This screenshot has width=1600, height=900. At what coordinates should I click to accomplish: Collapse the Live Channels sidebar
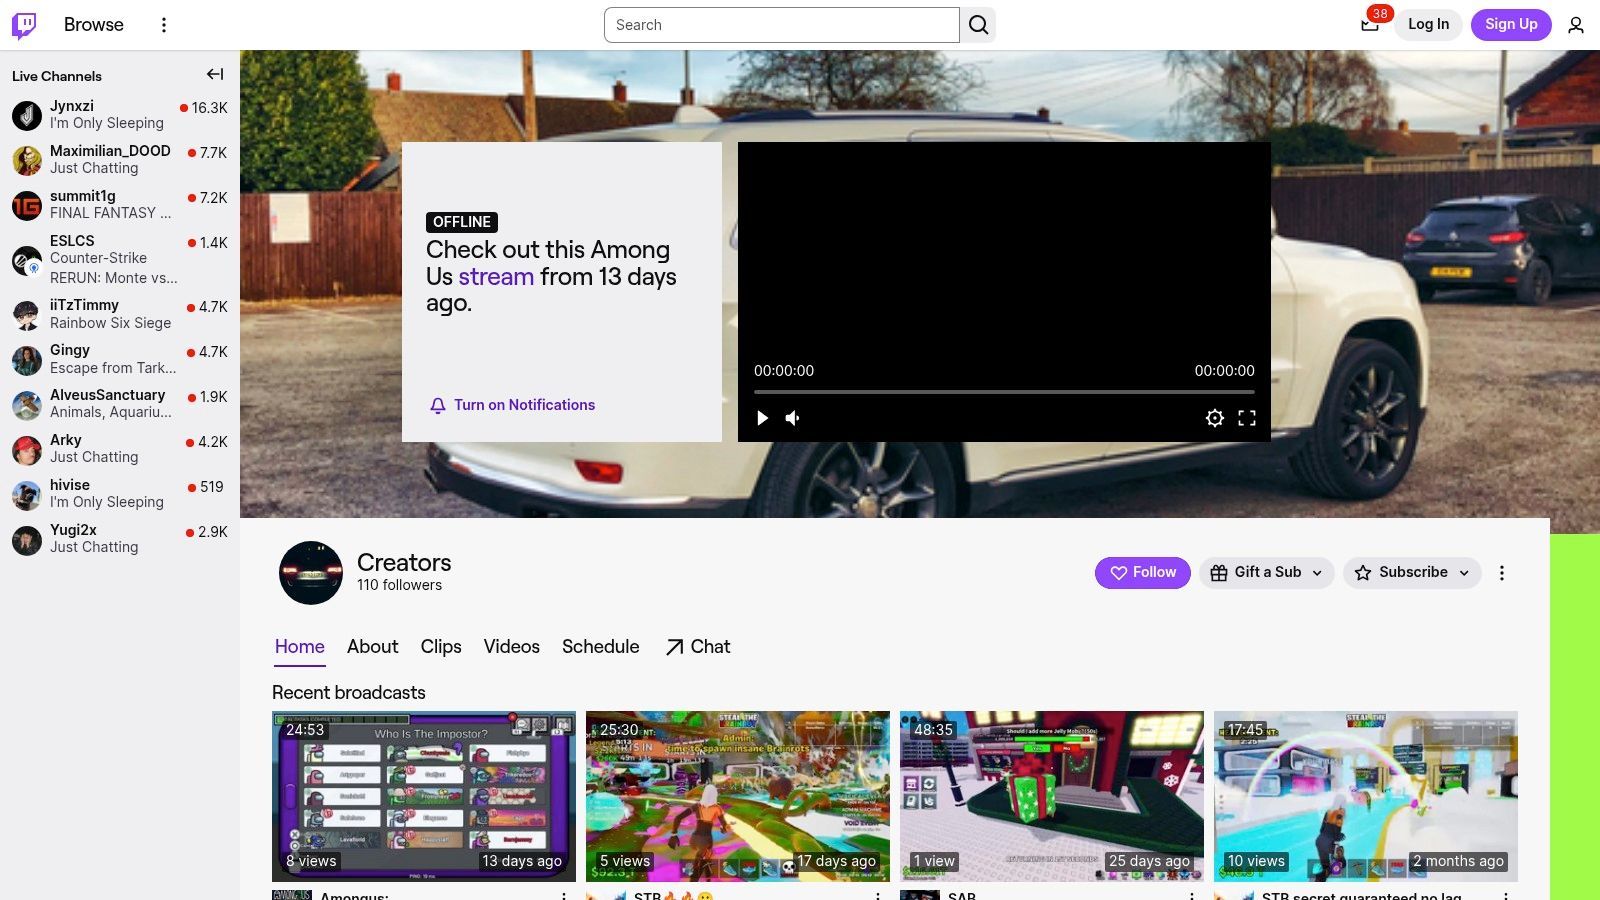pyautogui.click(x=215, y=74)
